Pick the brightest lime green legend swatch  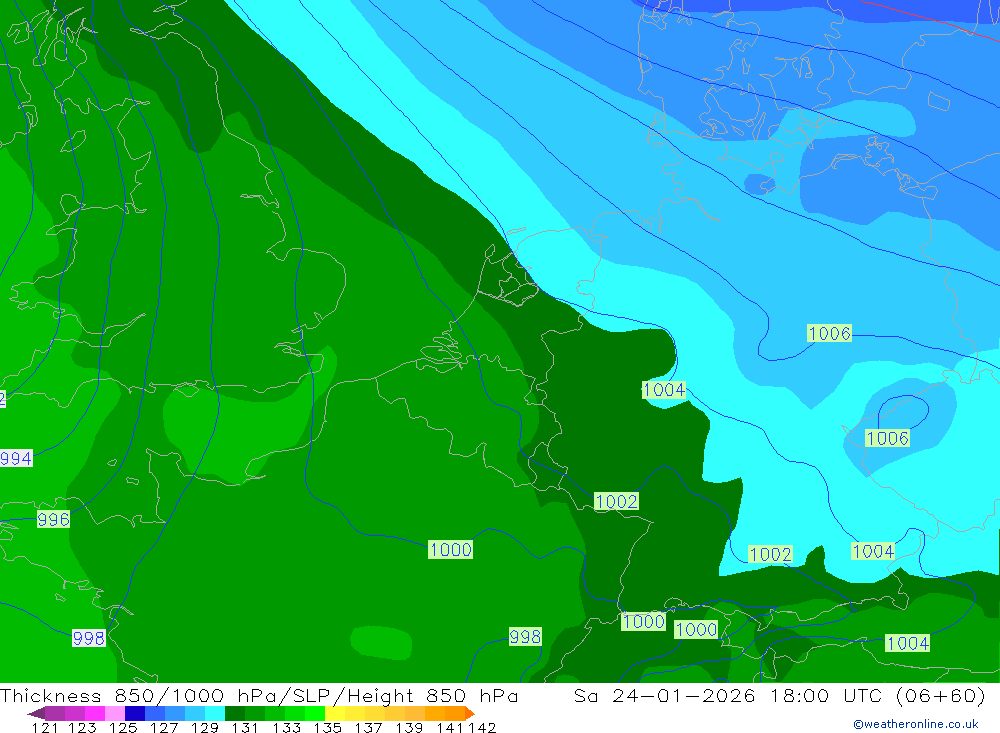pos(315,713)
